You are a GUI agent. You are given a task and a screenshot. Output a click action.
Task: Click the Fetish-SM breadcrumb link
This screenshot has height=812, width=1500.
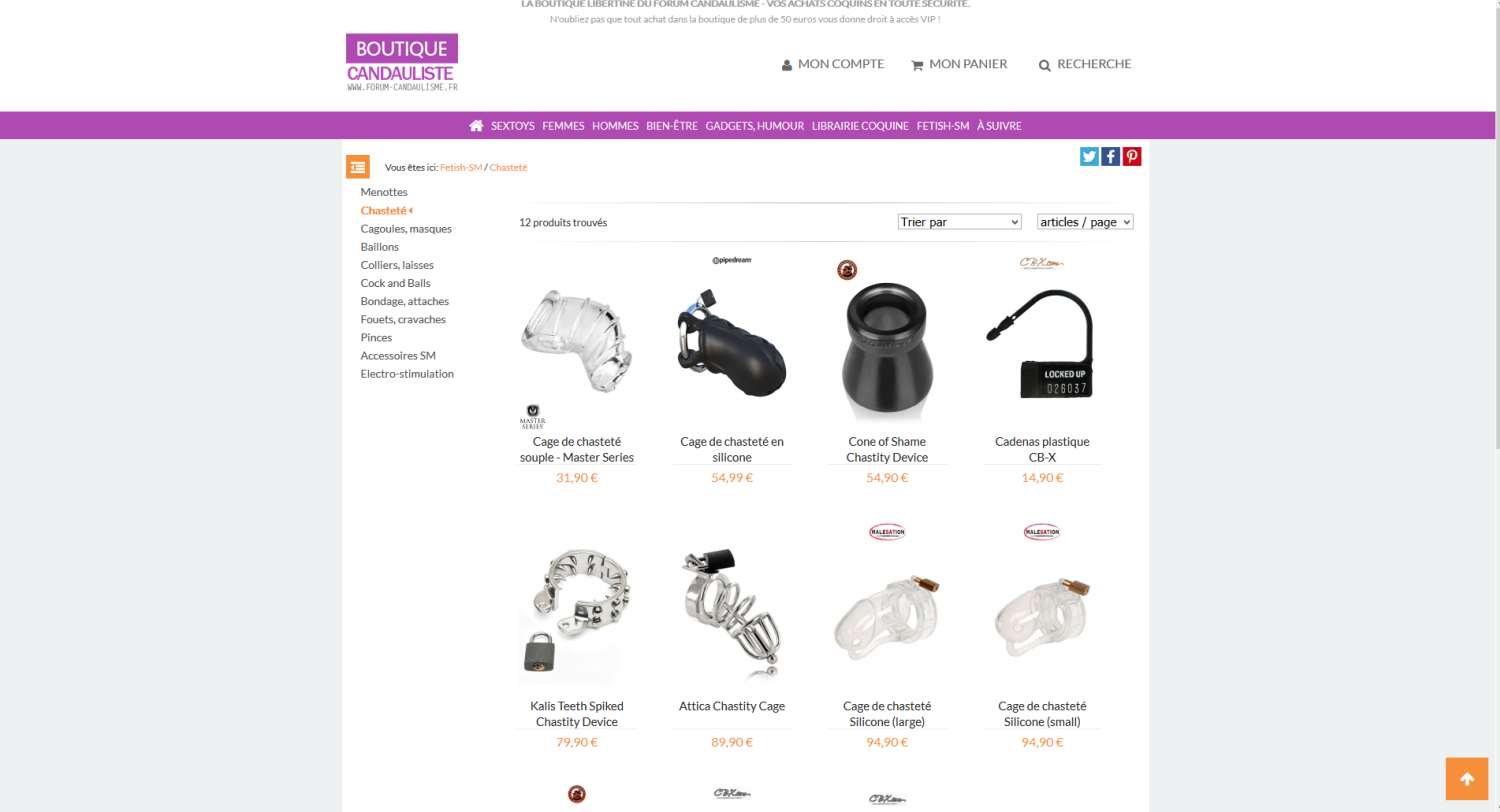tap(461, 167)
